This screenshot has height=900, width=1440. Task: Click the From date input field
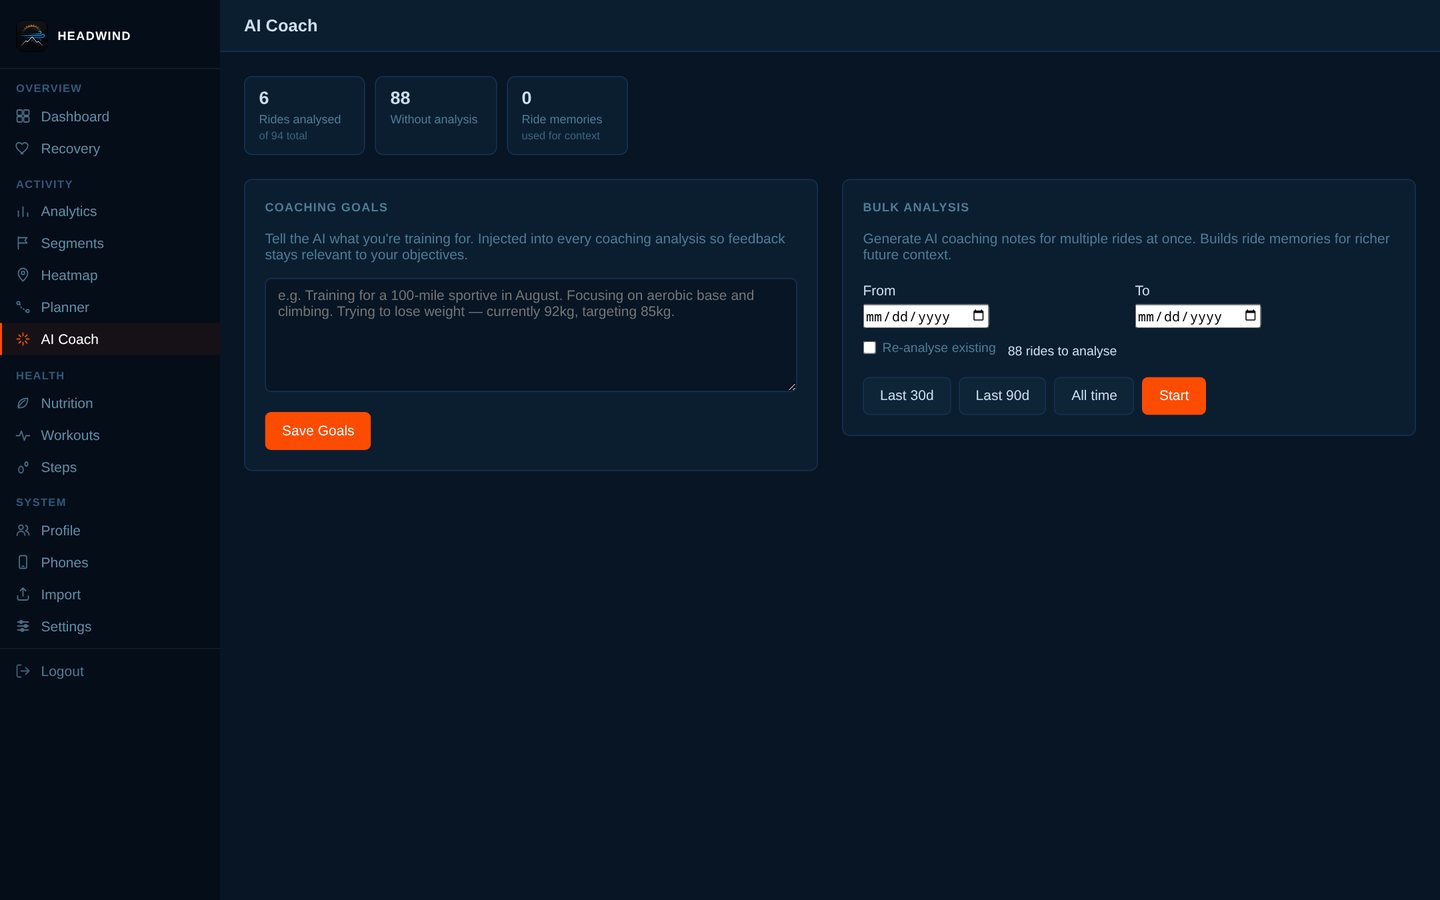click(926, 317)
